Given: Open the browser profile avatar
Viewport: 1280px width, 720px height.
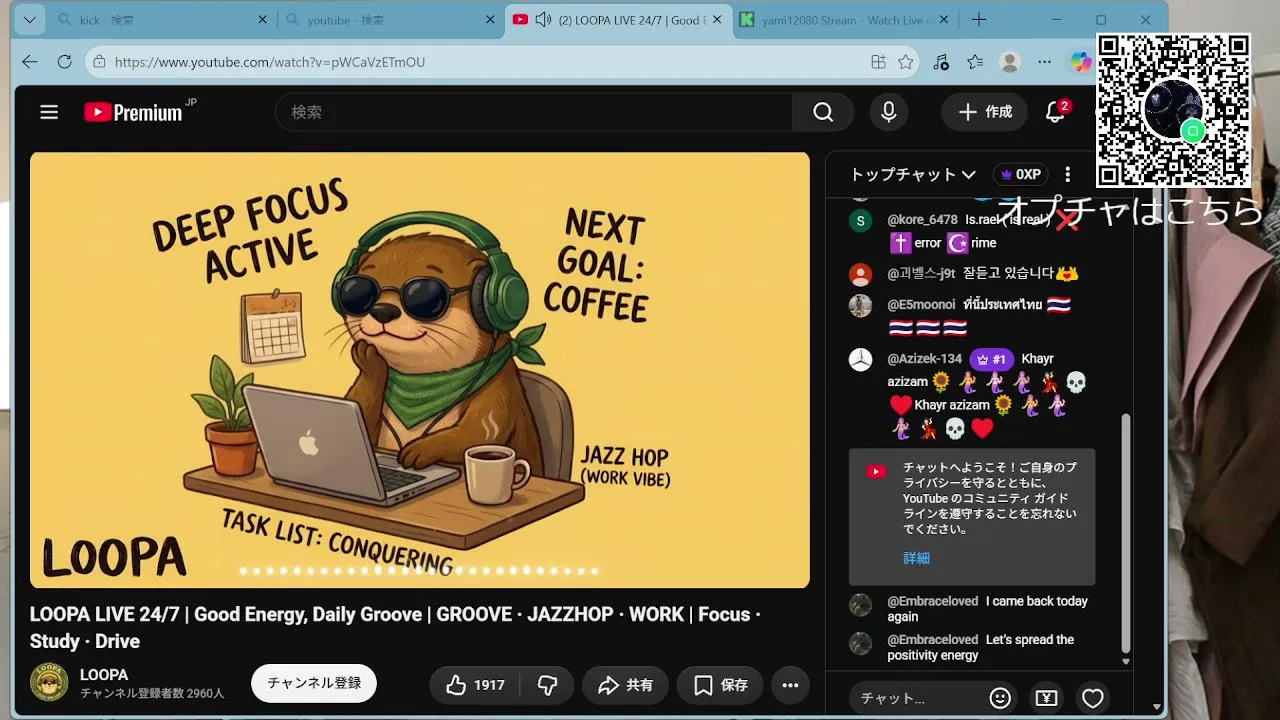Looking at the screenshot, I should [x=1010, y=62].
